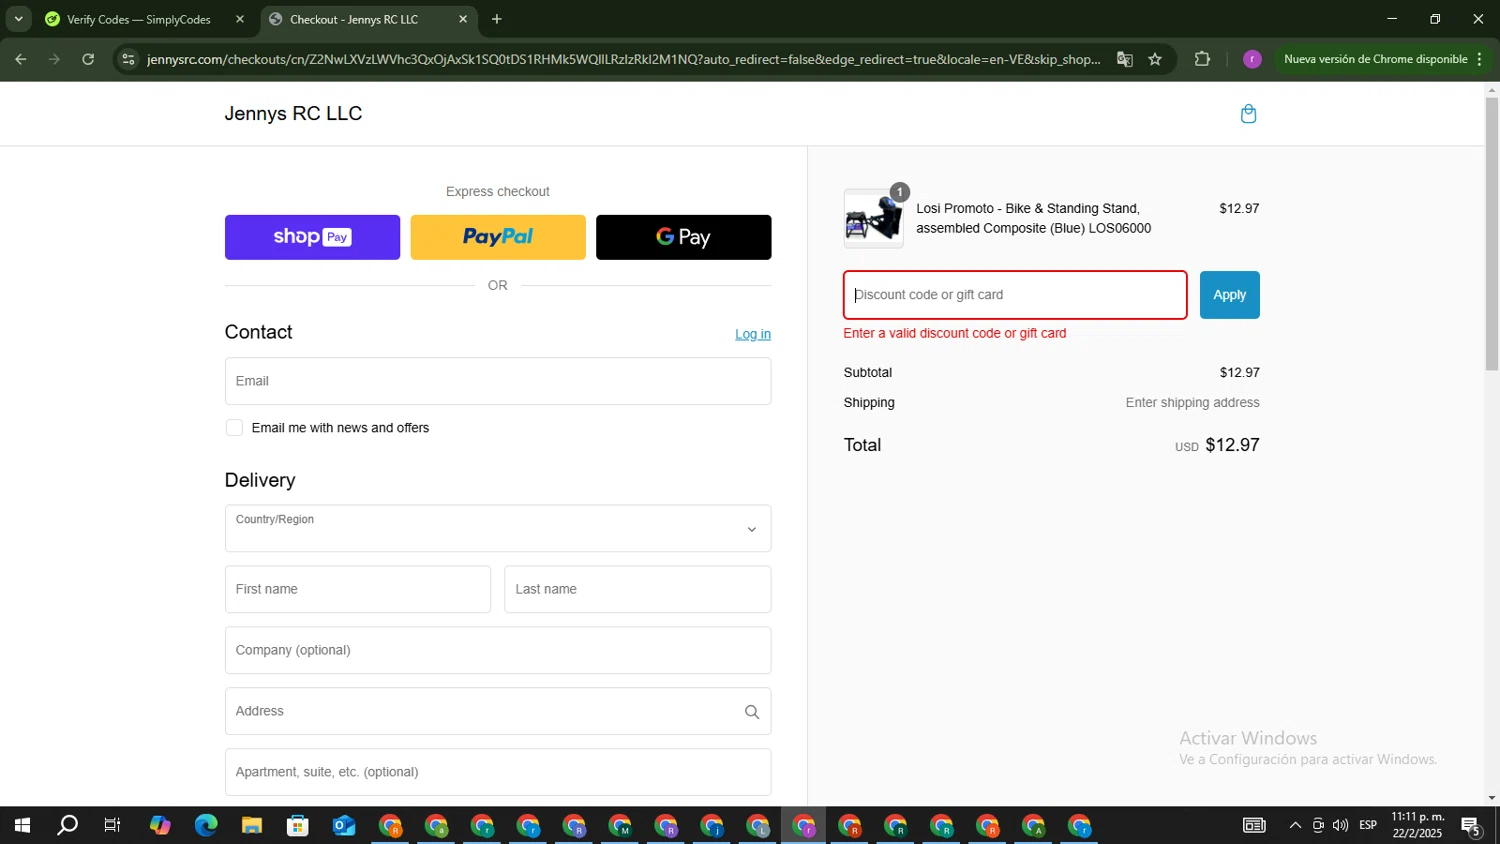Click the Total $12.97 amount
Screen dimensions: 1500x844
point(1232,445)
